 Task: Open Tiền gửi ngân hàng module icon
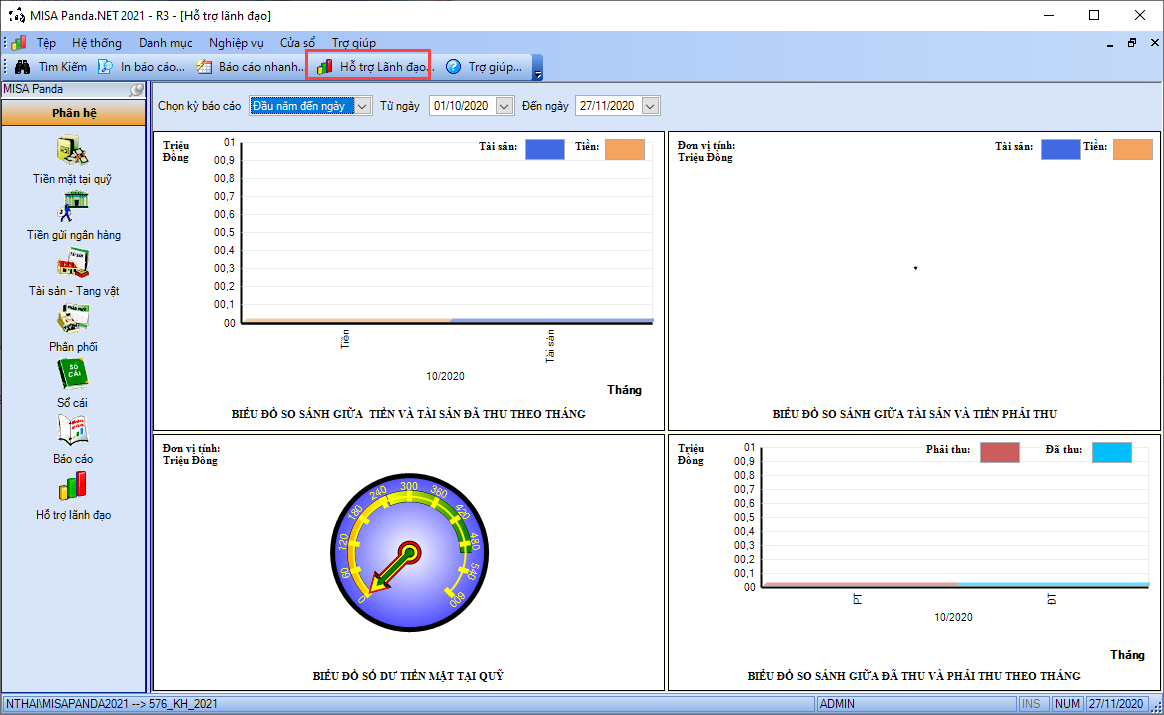(x=73, y=206)
